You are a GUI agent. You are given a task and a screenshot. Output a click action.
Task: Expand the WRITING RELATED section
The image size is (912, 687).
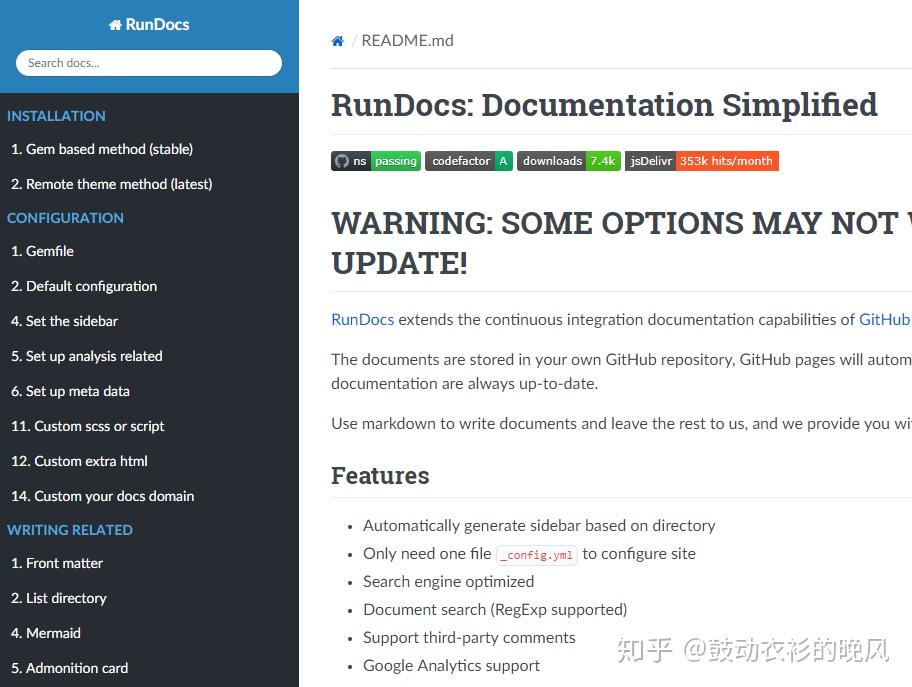(70, 530)
